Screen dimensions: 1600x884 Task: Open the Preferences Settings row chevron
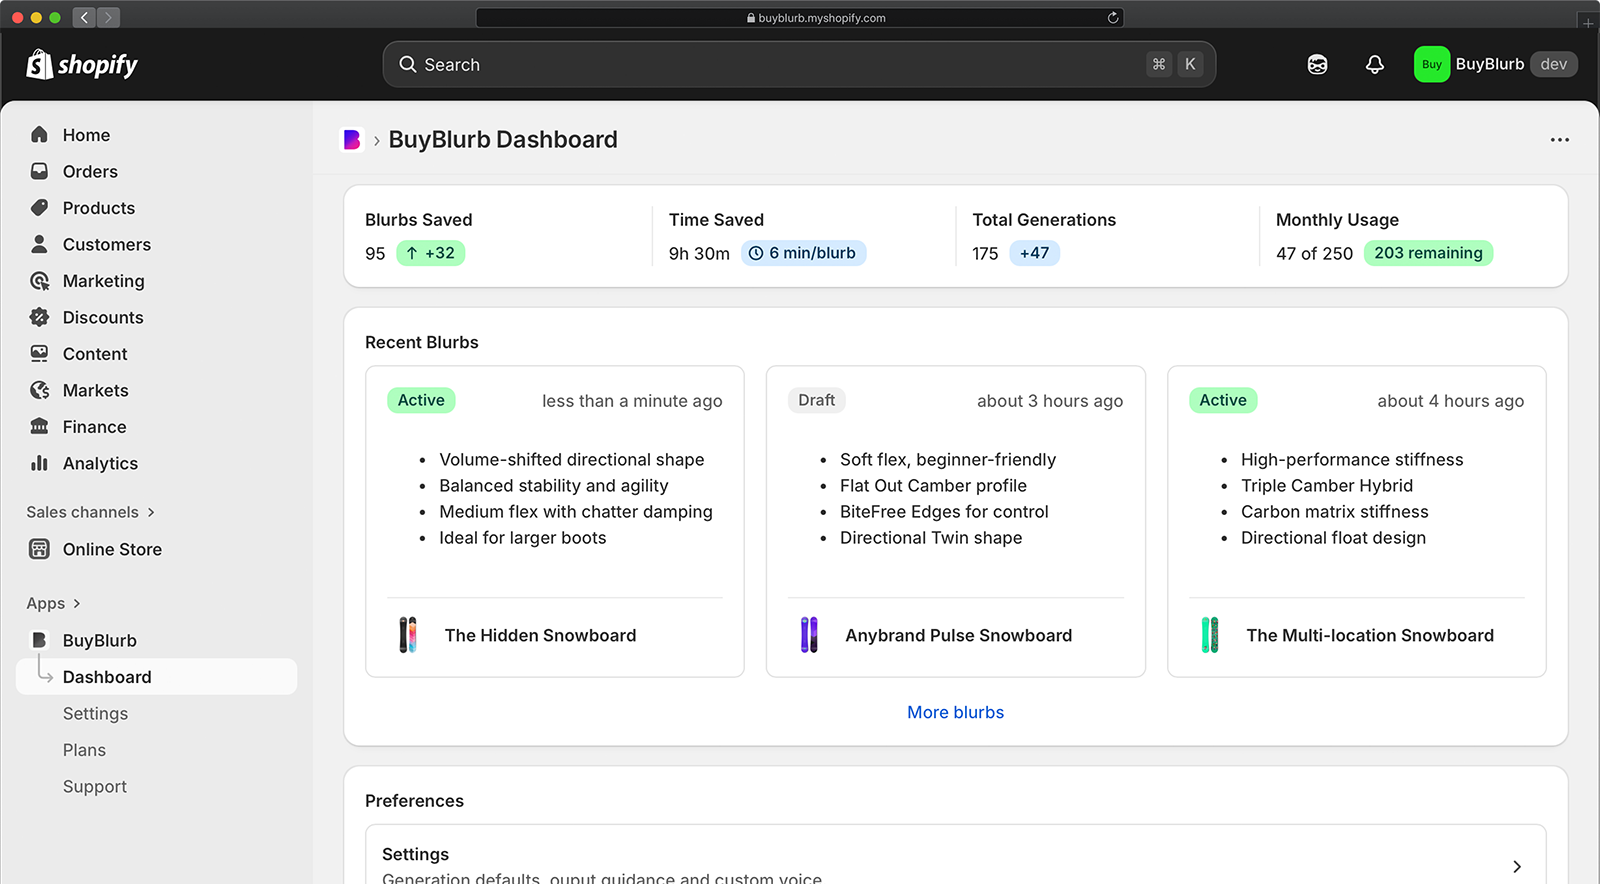click(x=1517, y=867)
